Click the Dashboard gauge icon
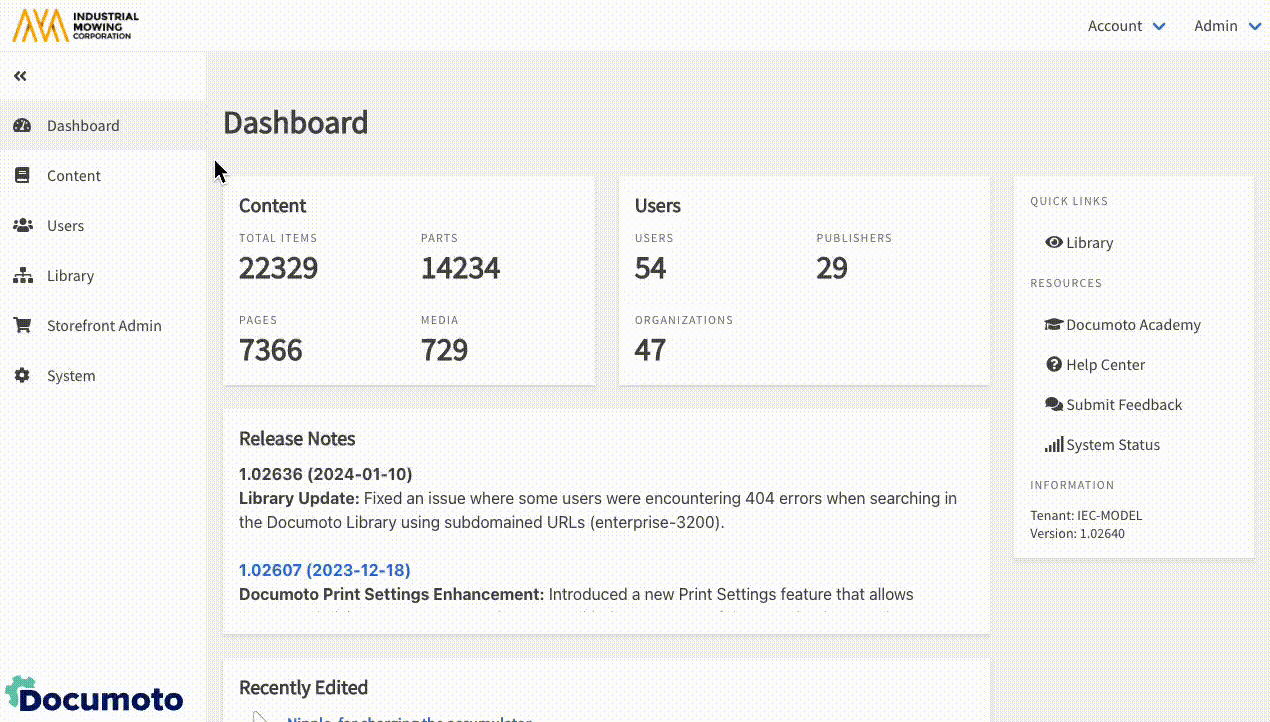 click(22, 126)
